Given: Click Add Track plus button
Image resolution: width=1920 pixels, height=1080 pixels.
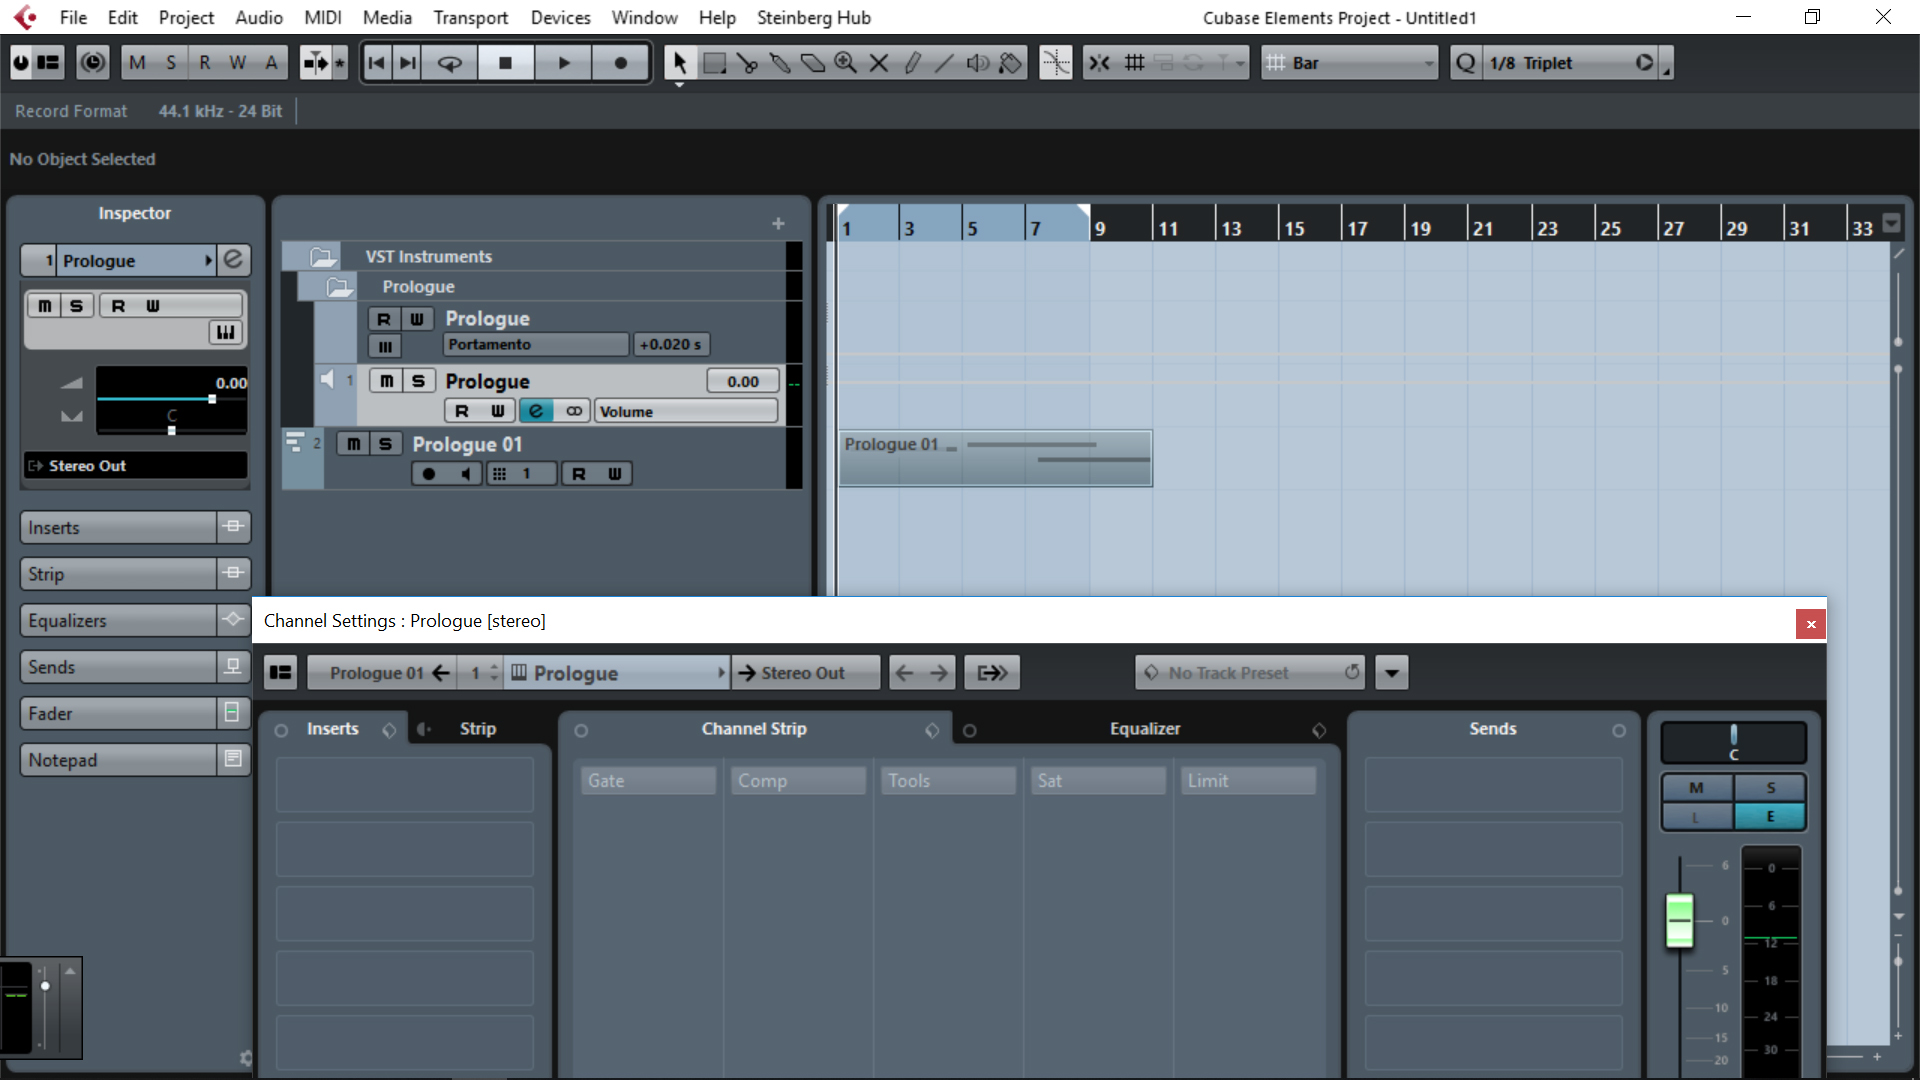Looking at the screenshot, I should [x=778, y=224].
